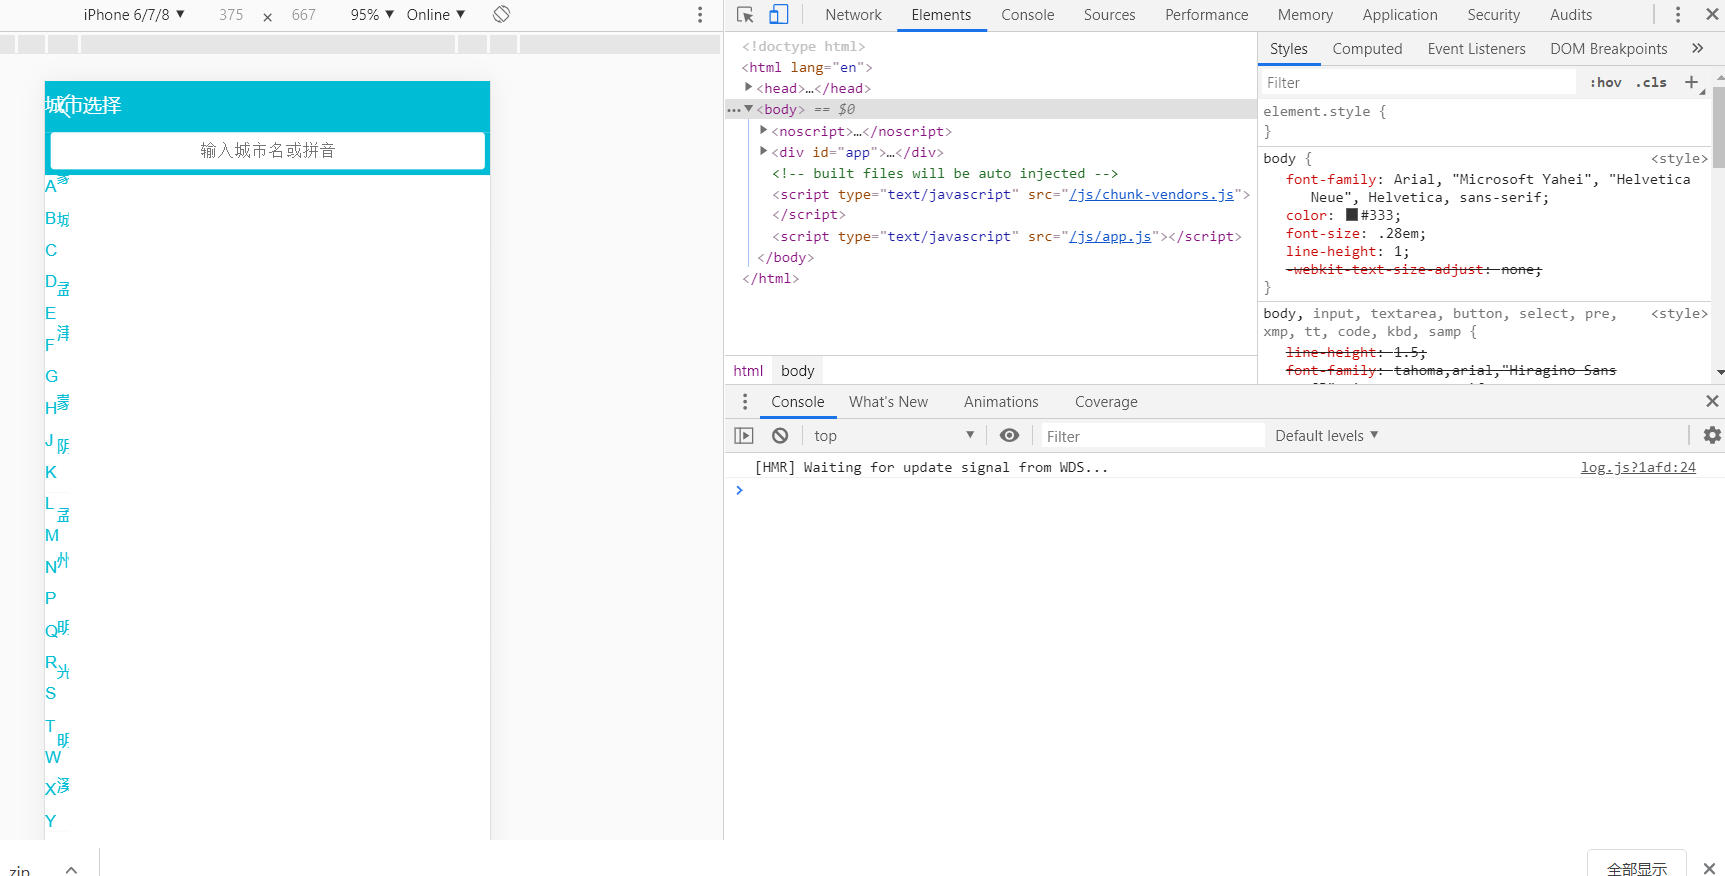Open the 95% zoom dropdown
Image resolution: width=1725 pixels, height=876 pixels.
tap(372, 14)
